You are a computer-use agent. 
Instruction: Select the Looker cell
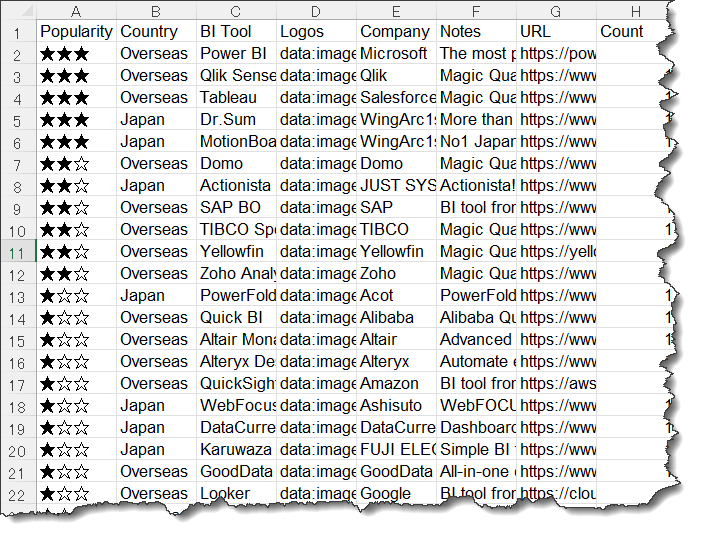[x=236, y=494]
